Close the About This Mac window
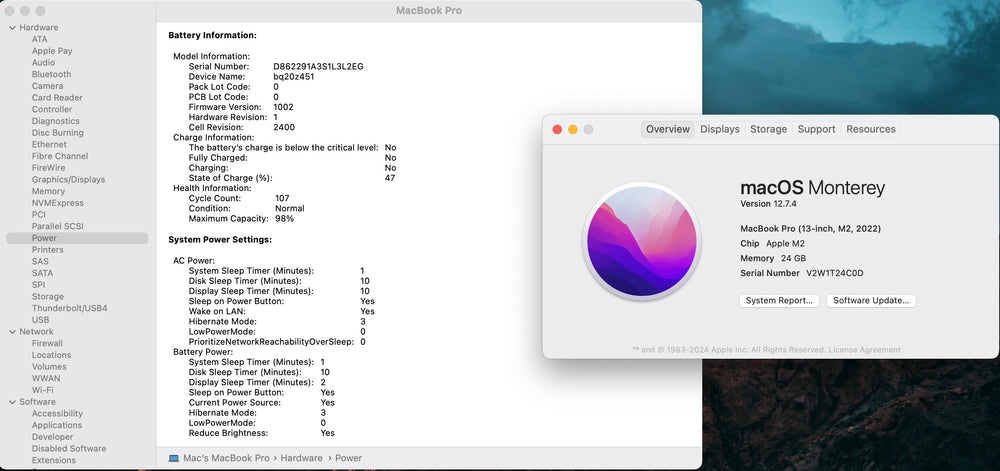The image size is (1000, 471). [x=557, y=129]
